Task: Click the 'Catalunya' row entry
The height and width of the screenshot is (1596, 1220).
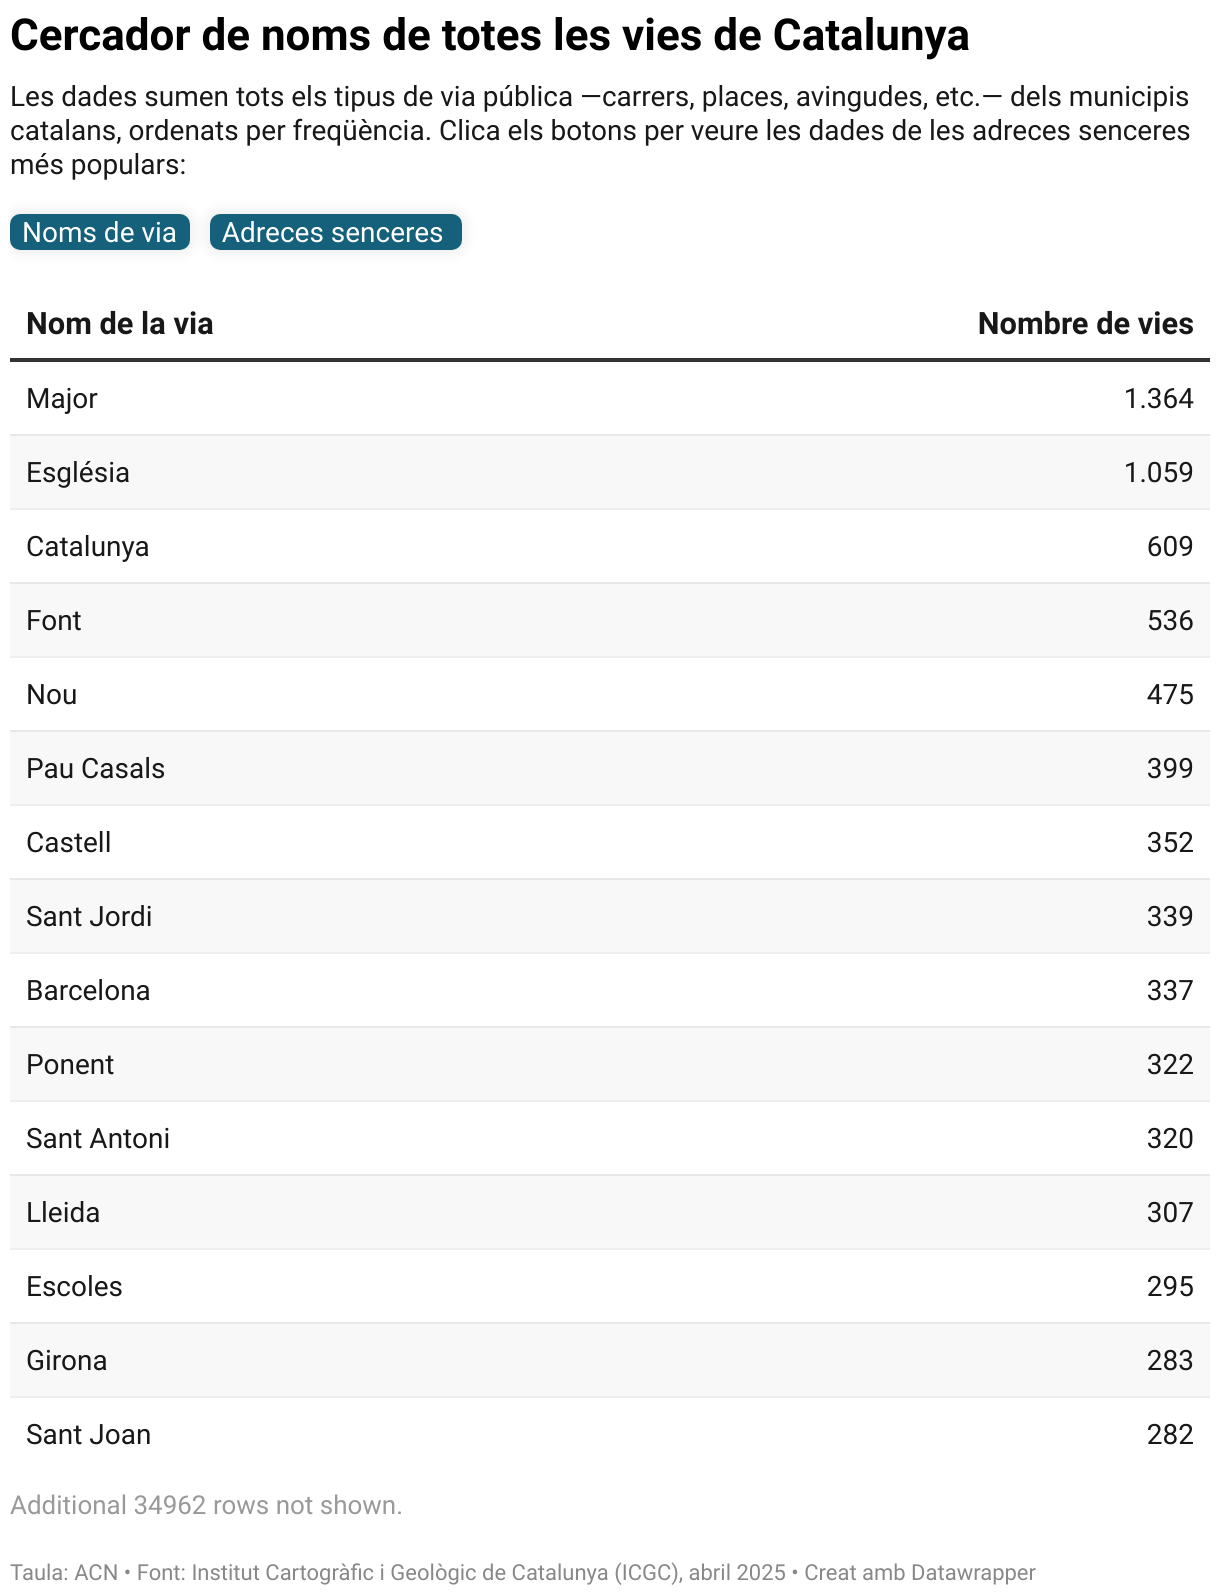Action: (x=88, y=546)
